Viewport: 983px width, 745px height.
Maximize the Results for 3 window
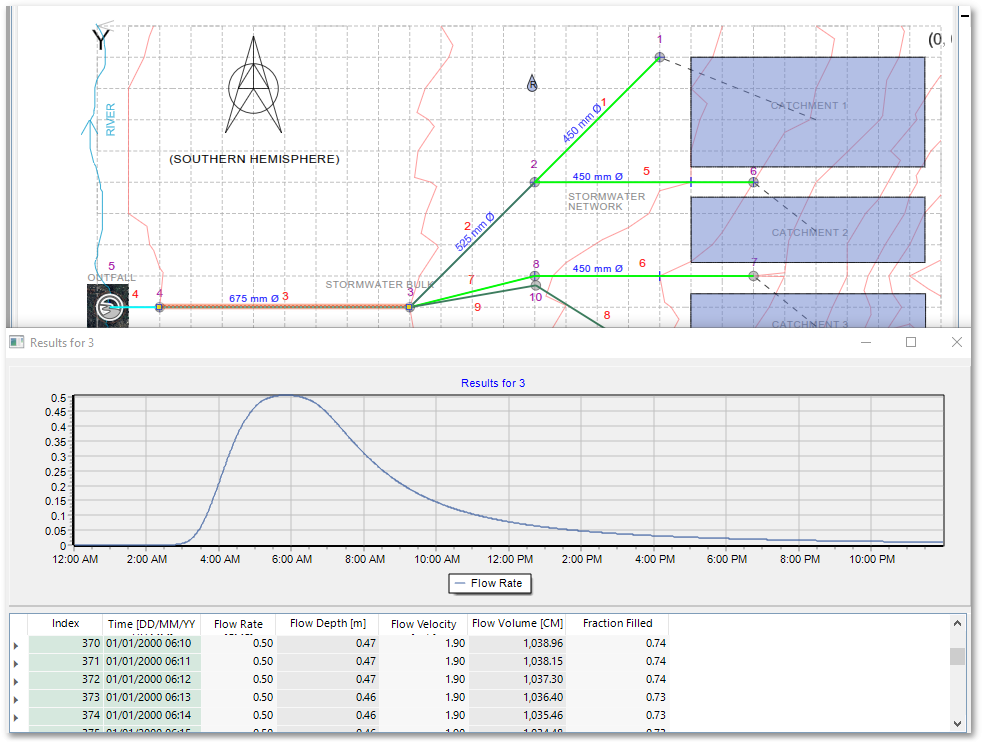(x=911, y=342)
